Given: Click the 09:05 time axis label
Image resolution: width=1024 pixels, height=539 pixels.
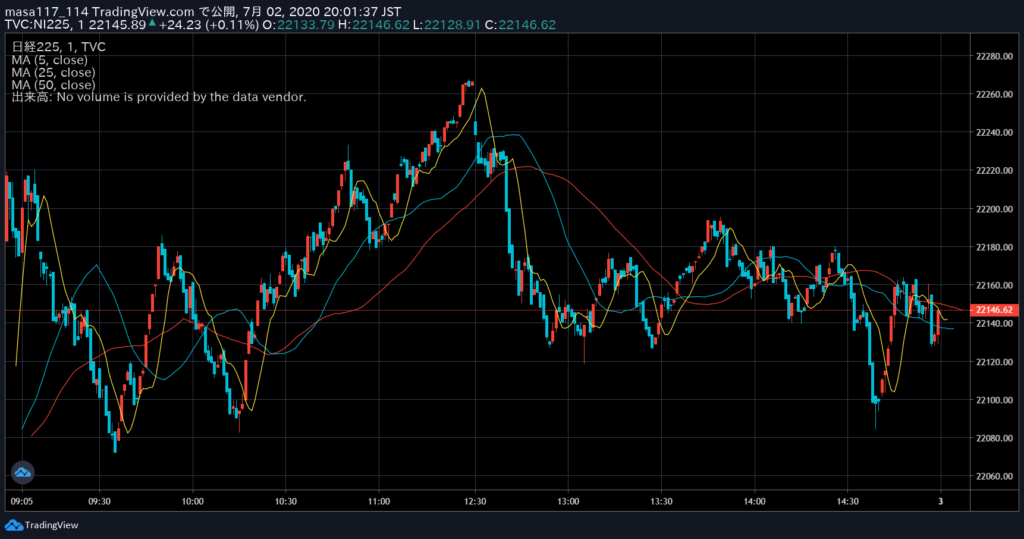Looking at the screenshot, I should click(22, 502).
